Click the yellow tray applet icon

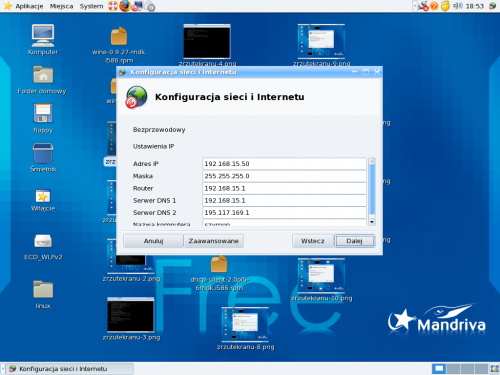(445, 6)
